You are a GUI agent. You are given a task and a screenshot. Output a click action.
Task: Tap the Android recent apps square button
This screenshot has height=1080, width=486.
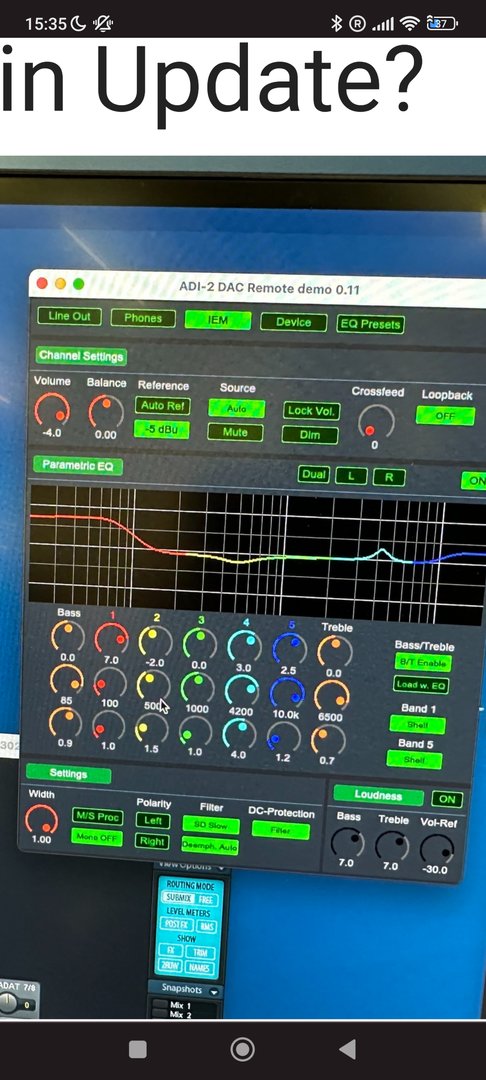click(x=138, y=1049)
